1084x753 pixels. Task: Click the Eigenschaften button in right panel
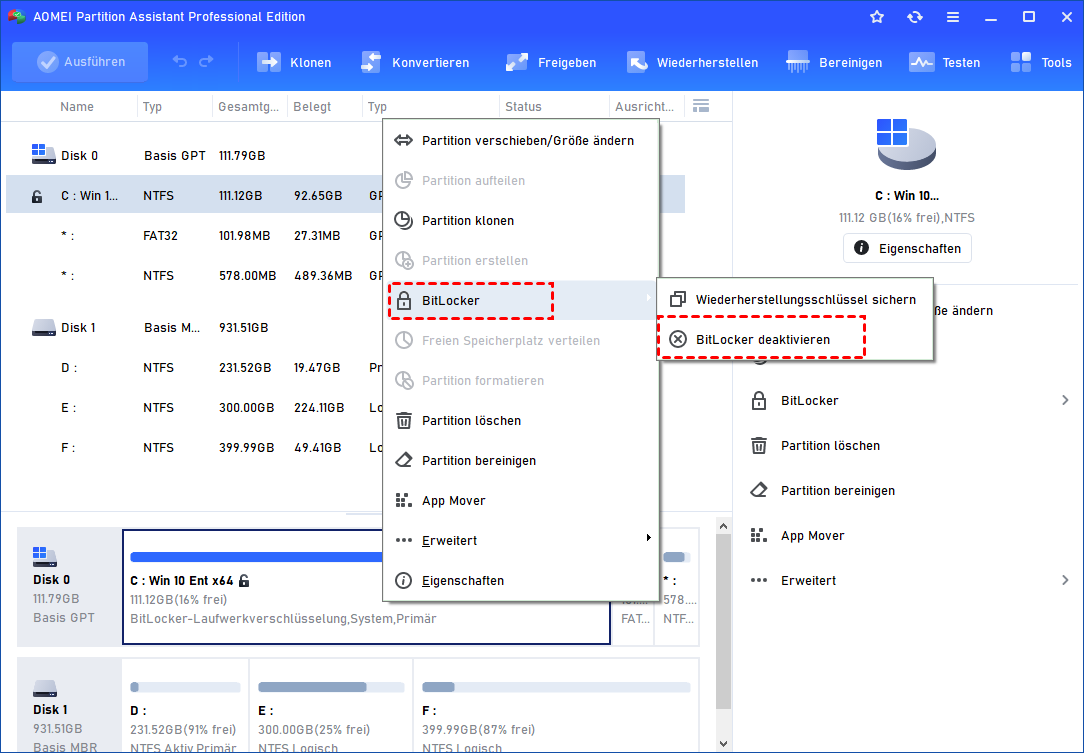[907, 248]
